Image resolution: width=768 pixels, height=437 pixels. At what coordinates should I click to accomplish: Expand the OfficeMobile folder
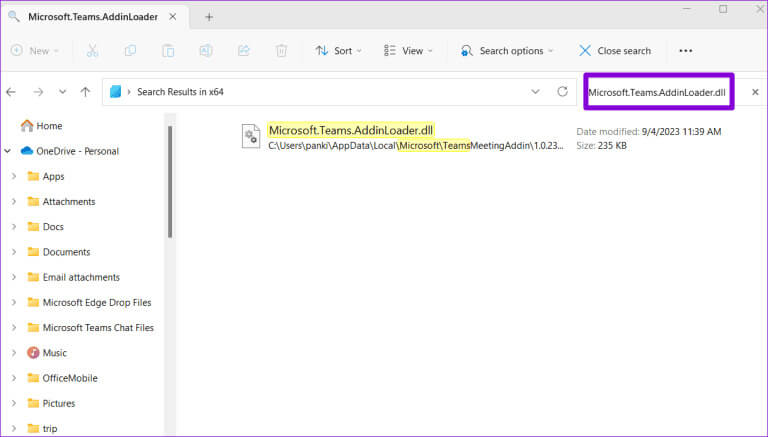[14, 378]
